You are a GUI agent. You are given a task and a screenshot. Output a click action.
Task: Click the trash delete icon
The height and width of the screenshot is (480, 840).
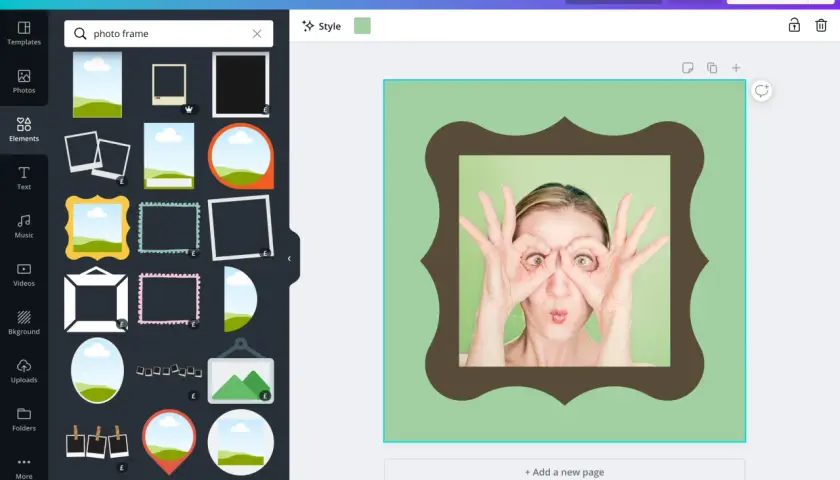tap(821, 25)
